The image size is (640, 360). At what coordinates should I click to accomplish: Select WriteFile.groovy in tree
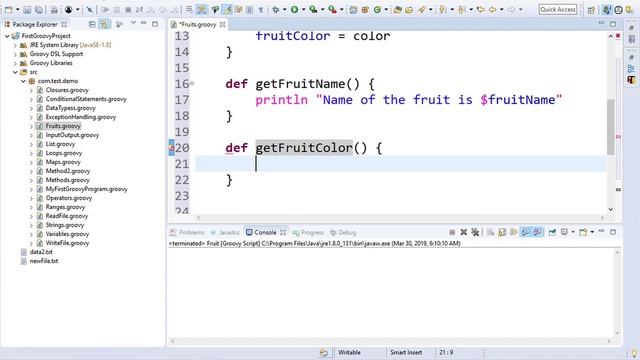point(67,243)
